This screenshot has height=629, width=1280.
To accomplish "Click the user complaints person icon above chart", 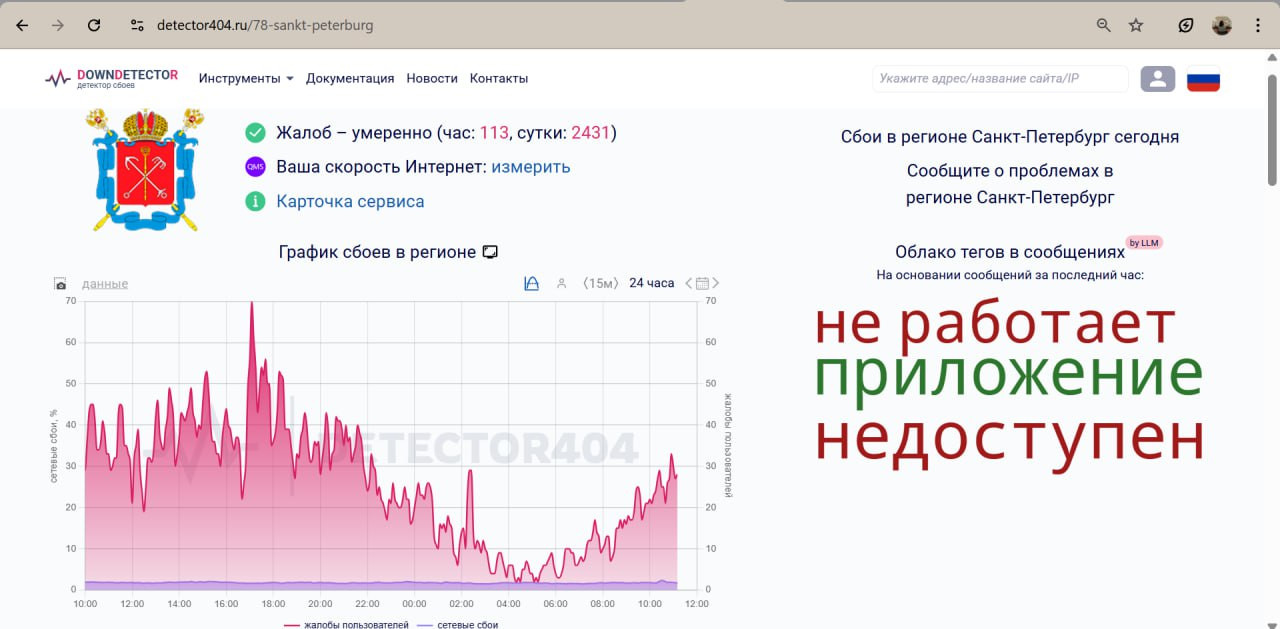I will click(x=561, y=284).
